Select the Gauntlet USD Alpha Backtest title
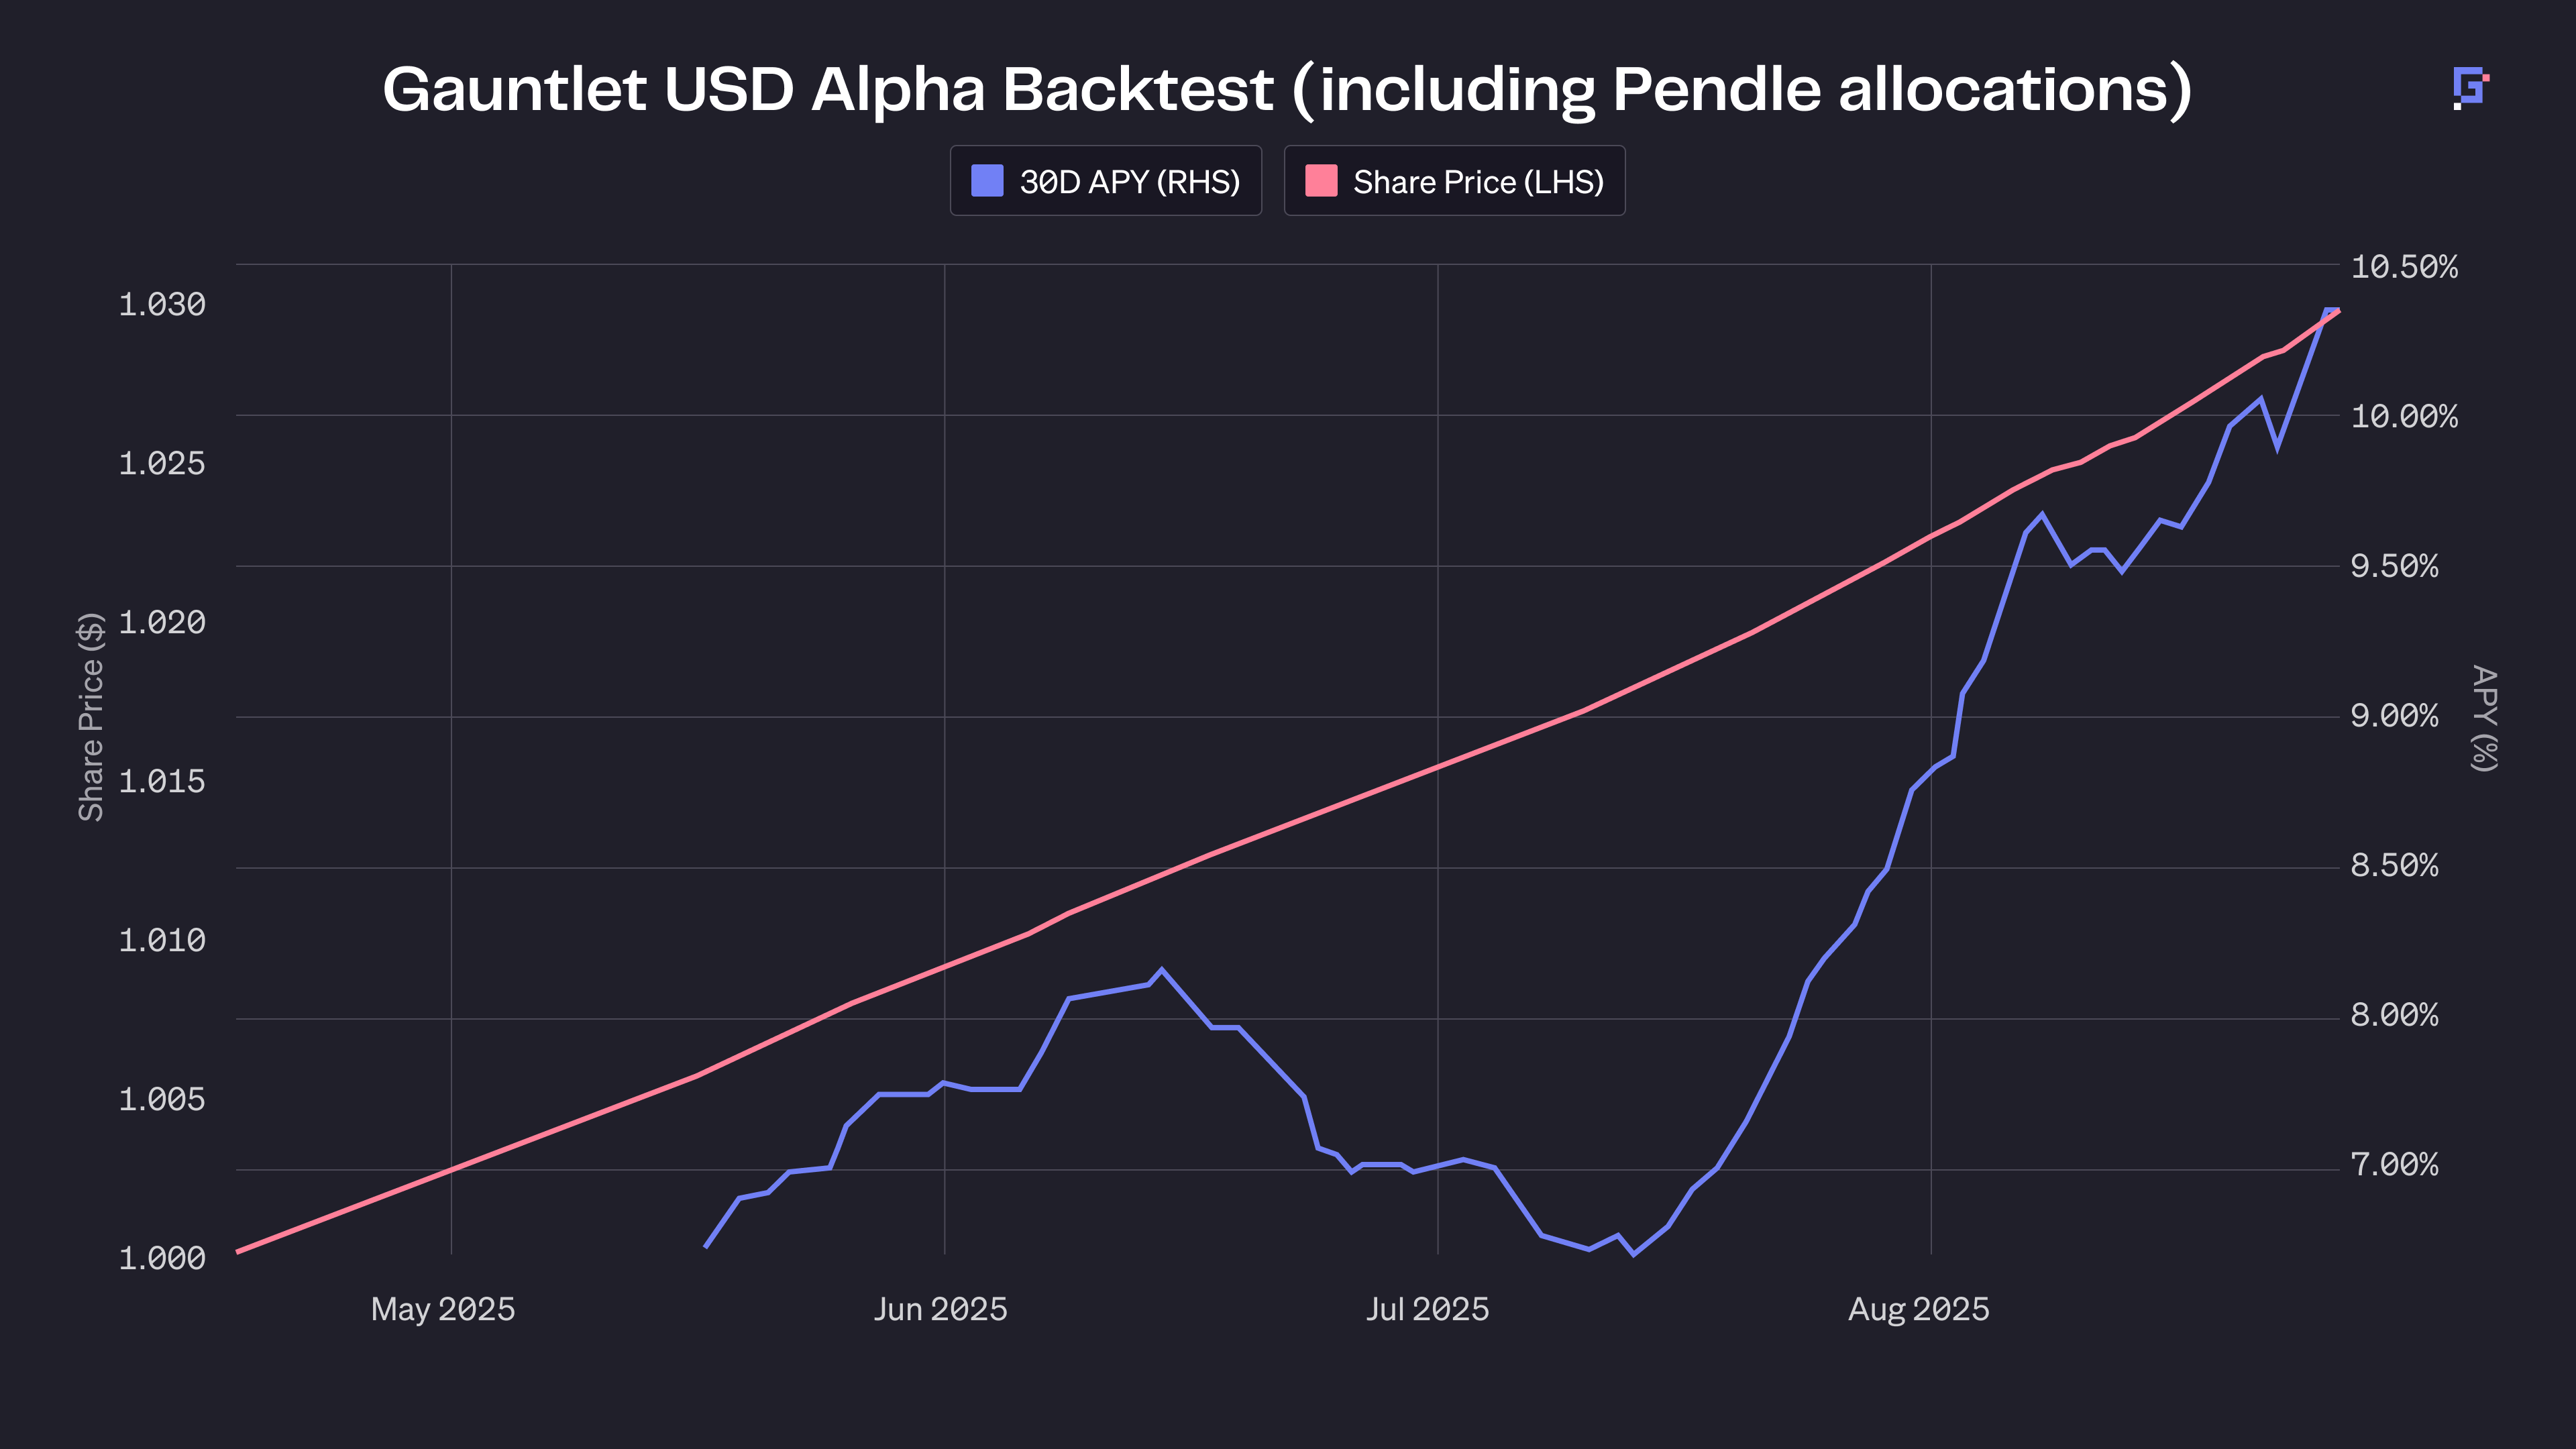The width and height of the screenshot is (2576, 1449). pos(1287,90)
